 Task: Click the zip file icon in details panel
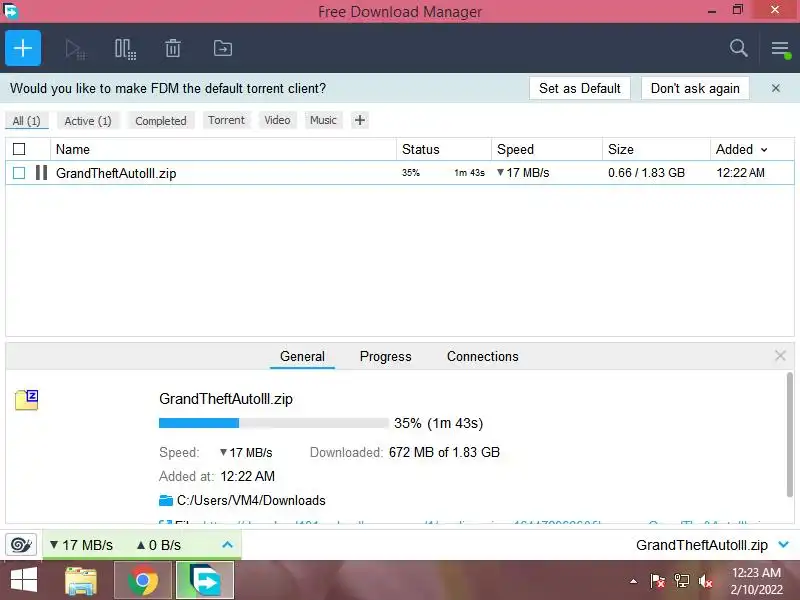(27, 400)
